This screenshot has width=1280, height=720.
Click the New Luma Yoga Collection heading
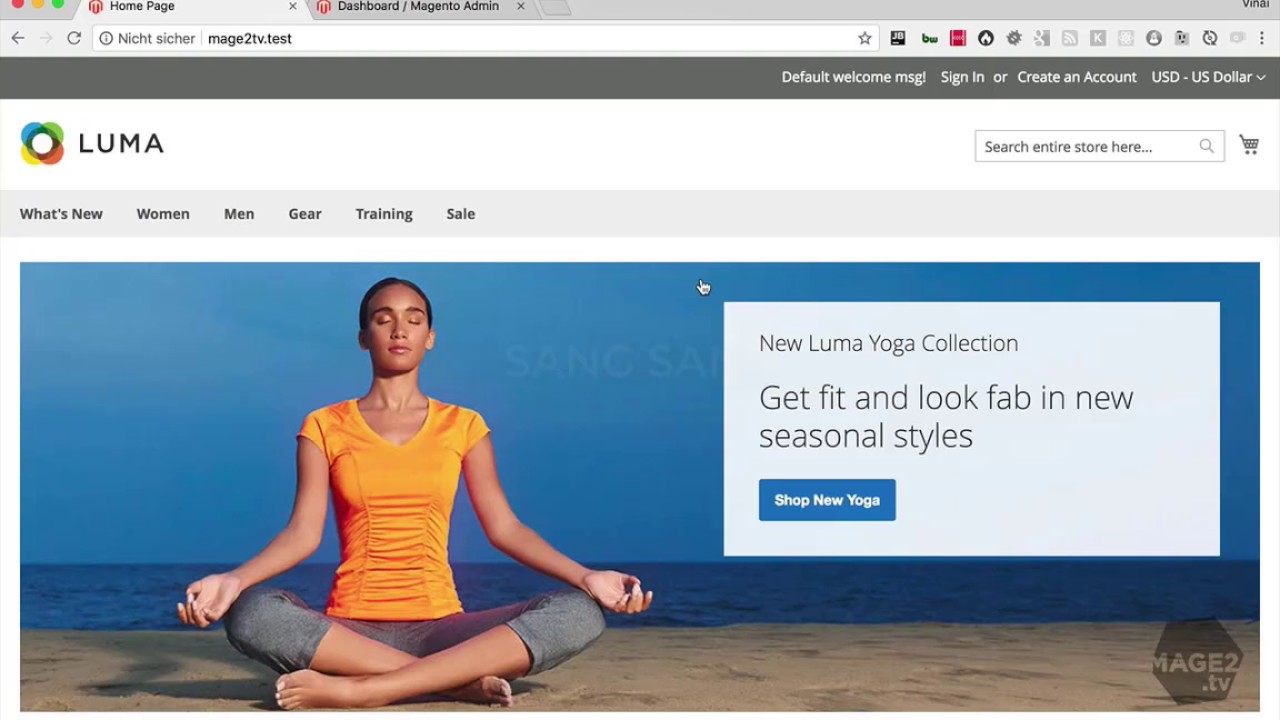888,343
